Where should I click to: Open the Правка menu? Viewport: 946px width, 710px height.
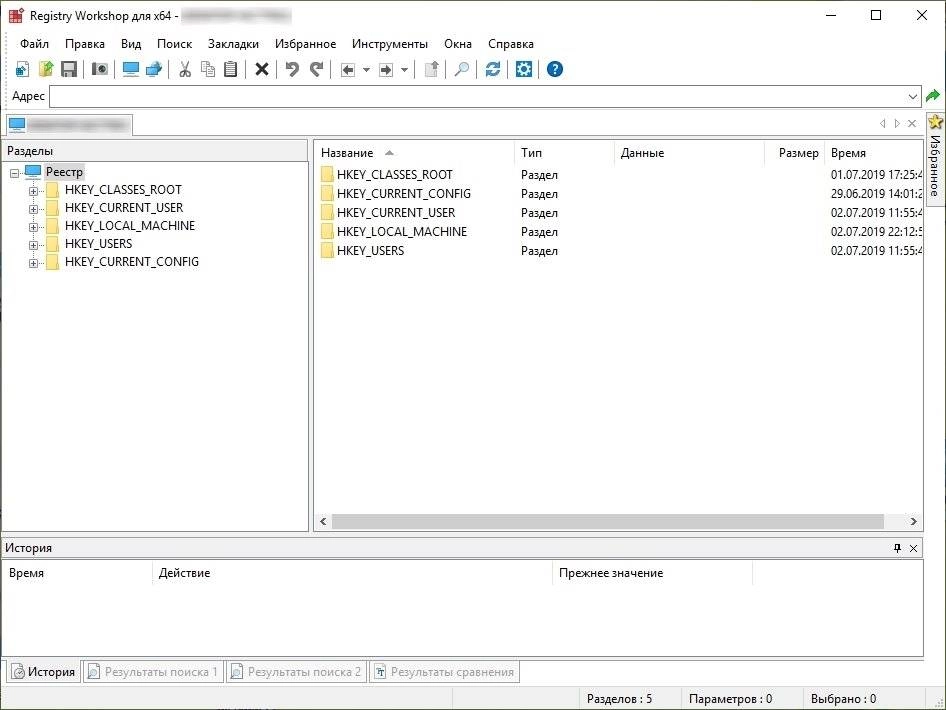click(84, 43)
